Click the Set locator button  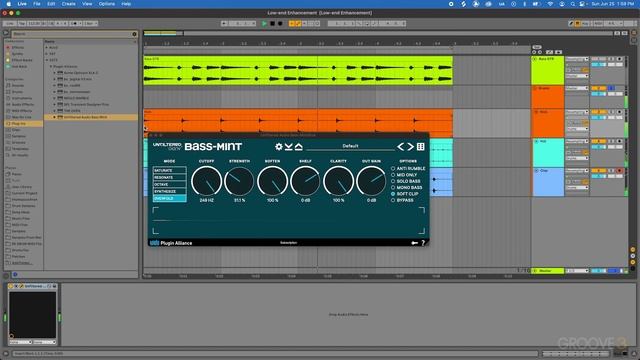537,47
